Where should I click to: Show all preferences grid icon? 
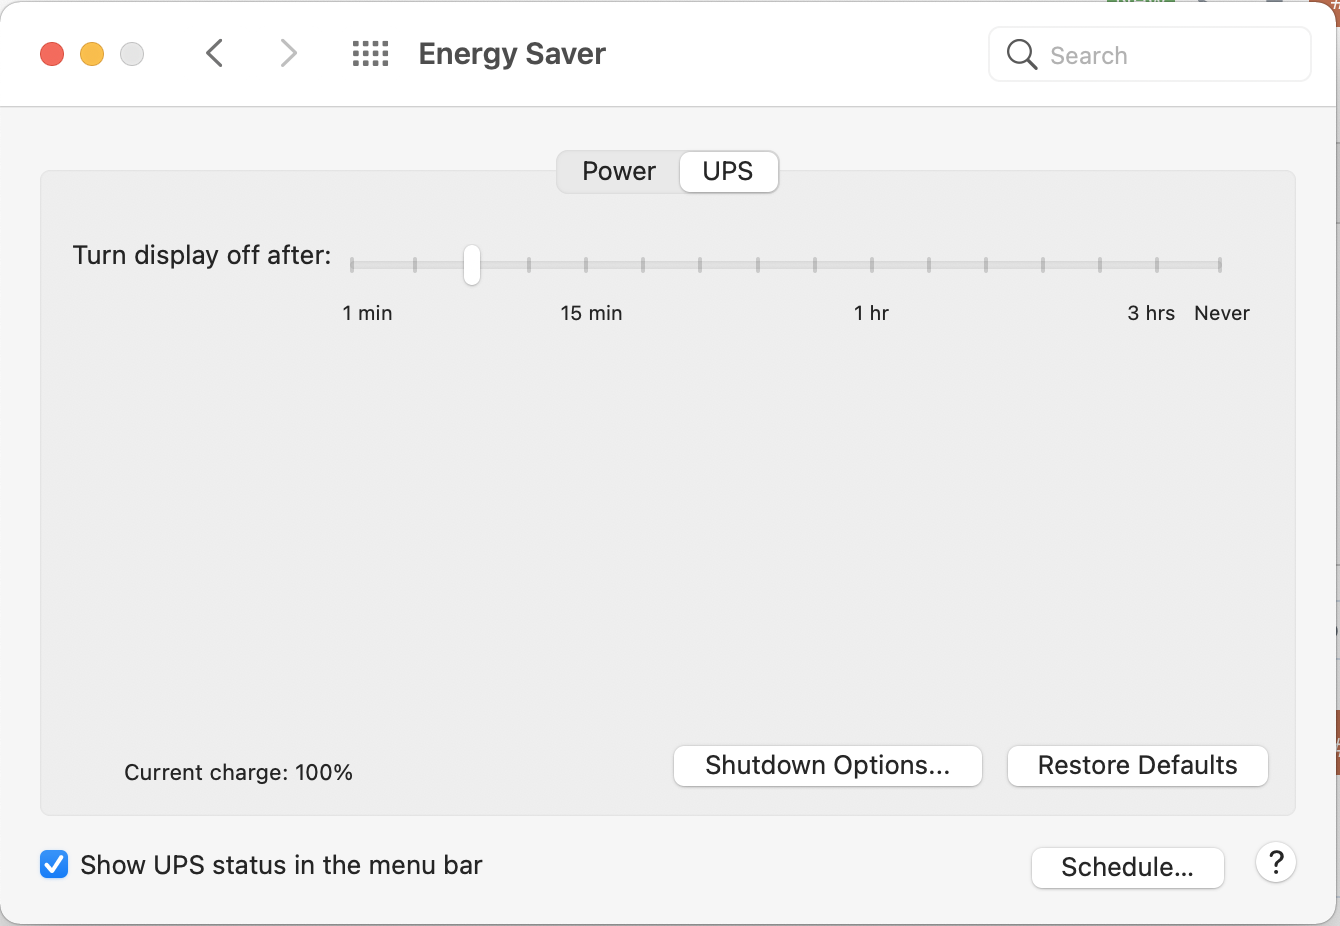coord(370,53)
